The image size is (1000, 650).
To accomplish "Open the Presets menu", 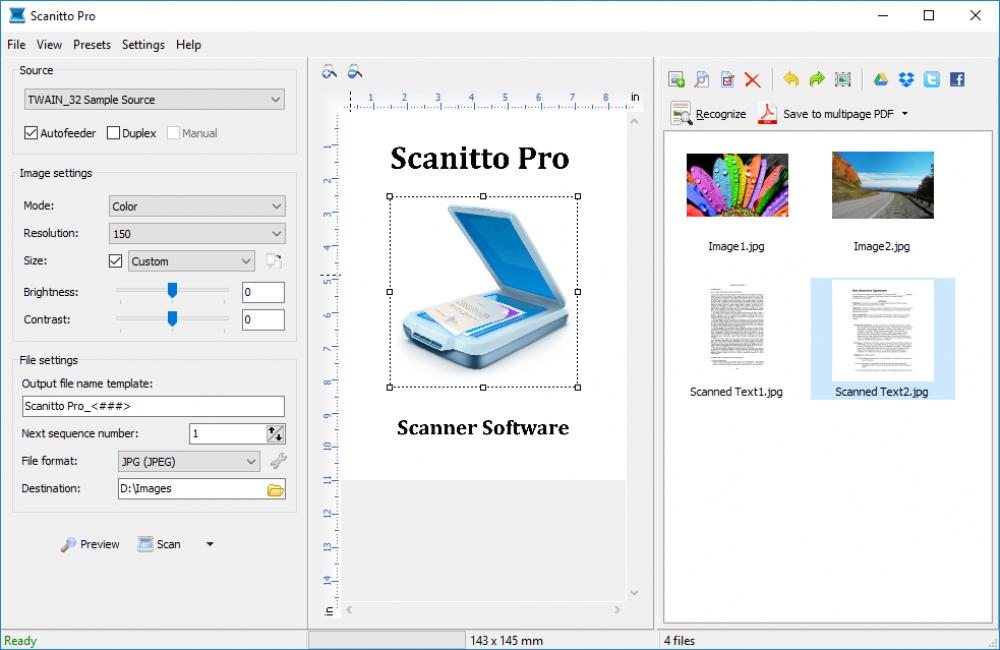I will pos(91,44).
